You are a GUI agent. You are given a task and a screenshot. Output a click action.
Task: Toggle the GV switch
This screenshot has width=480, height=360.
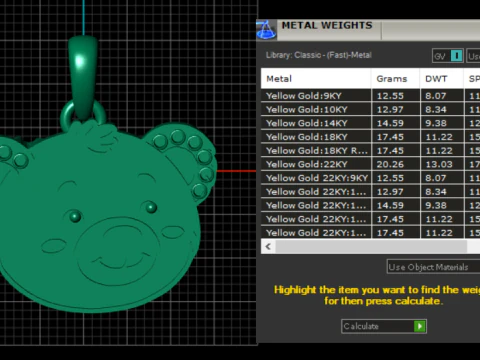coord(448,56)
